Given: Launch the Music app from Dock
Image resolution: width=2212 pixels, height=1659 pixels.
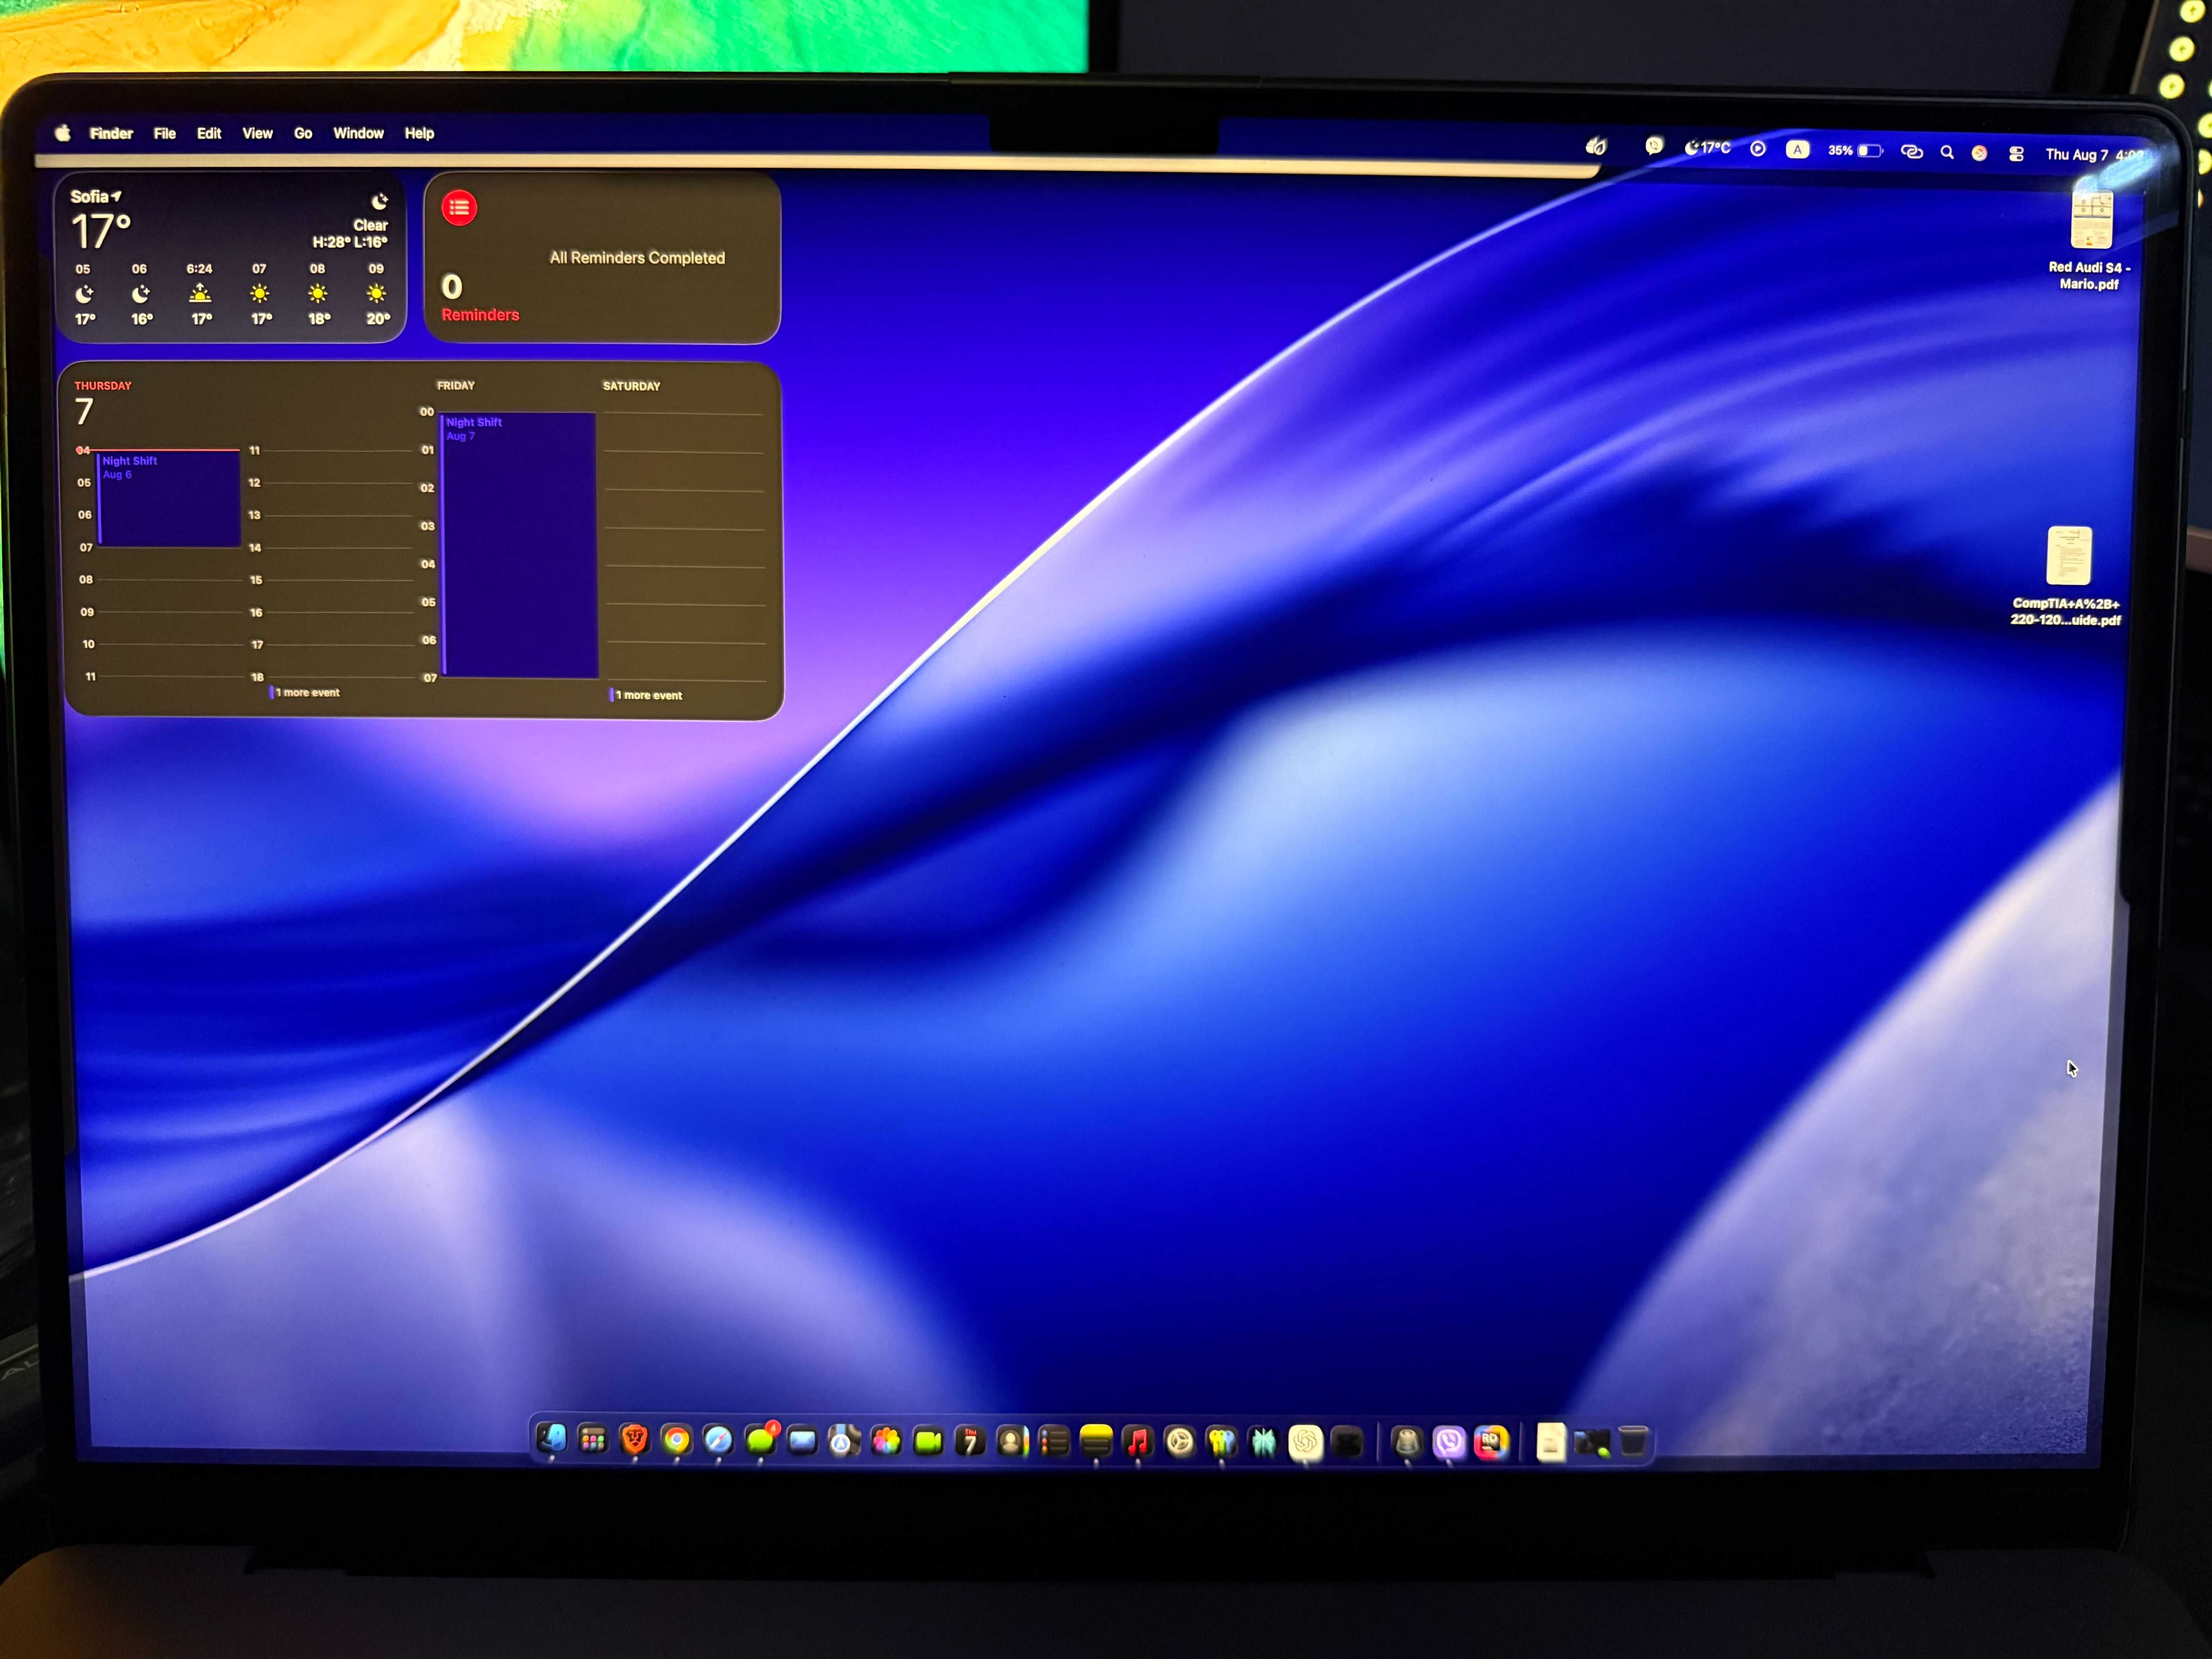Looking at the screenshot, I should (x=1138, y=1441).
